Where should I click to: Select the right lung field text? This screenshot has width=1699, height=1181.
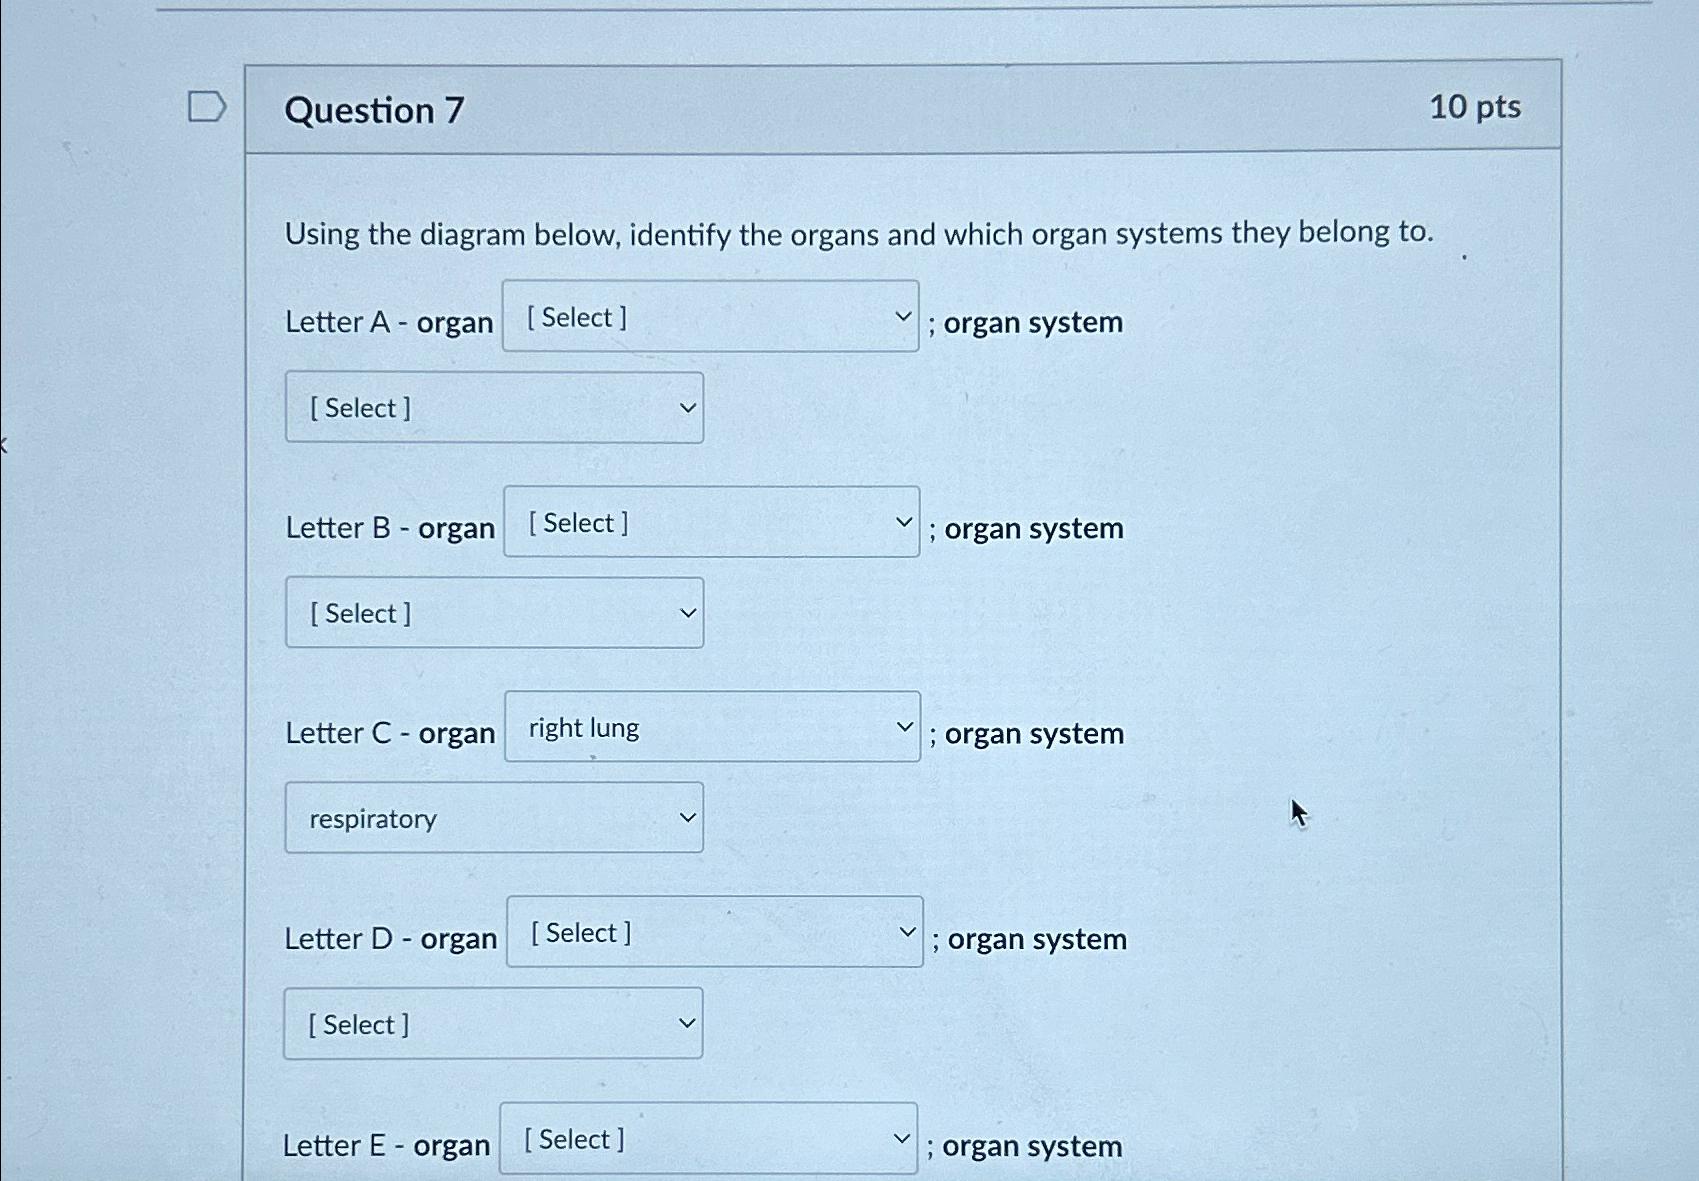[x=581, y=728]
